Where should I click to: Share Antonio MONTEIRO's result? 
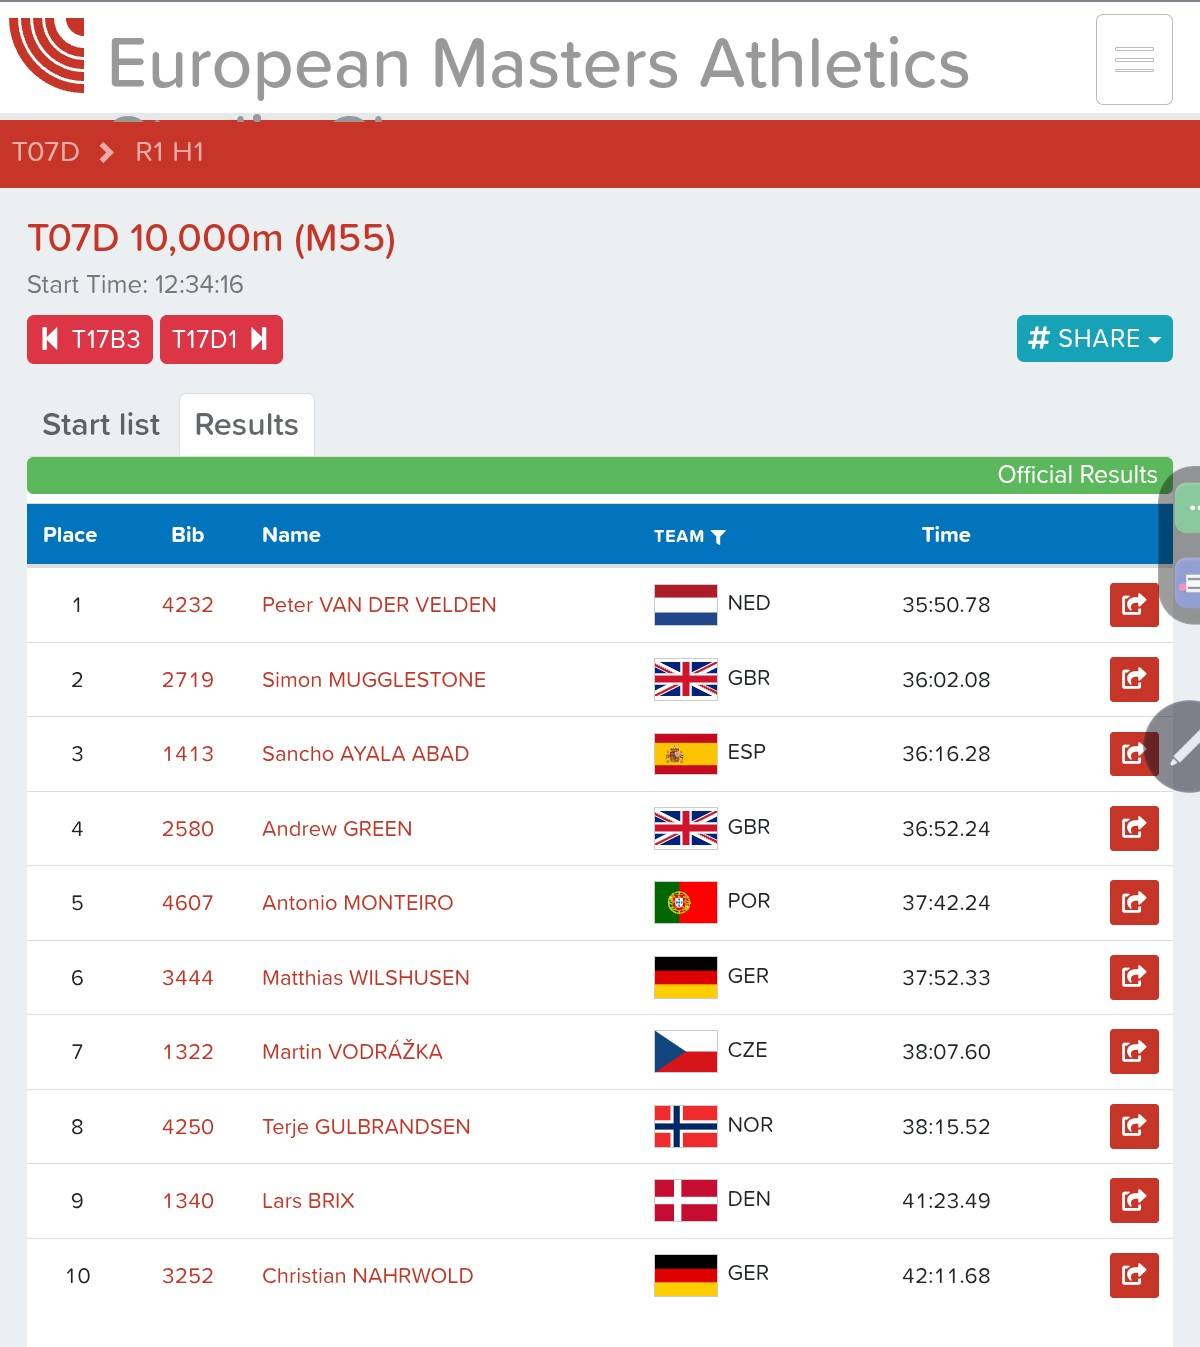click(x=1133, y=903)
